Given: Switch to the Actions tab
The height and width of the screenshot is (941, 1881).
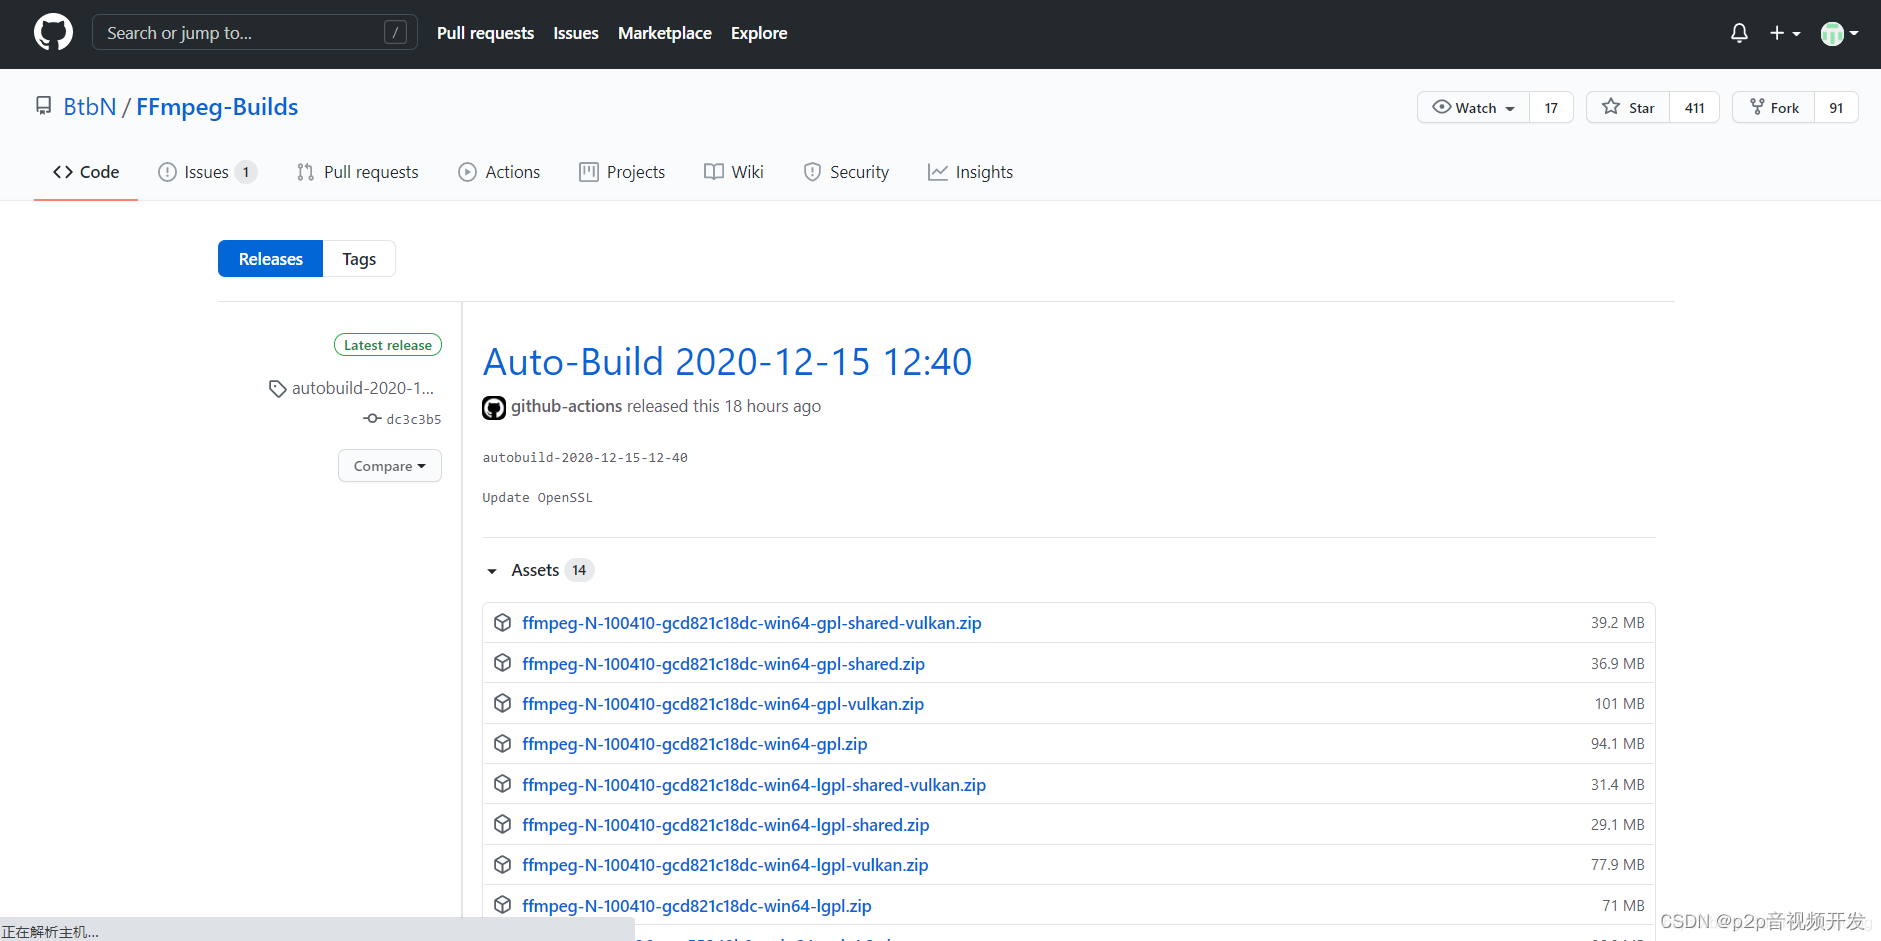Looking at the screenshot, I should pyautogui.click(x=499, y=172).
